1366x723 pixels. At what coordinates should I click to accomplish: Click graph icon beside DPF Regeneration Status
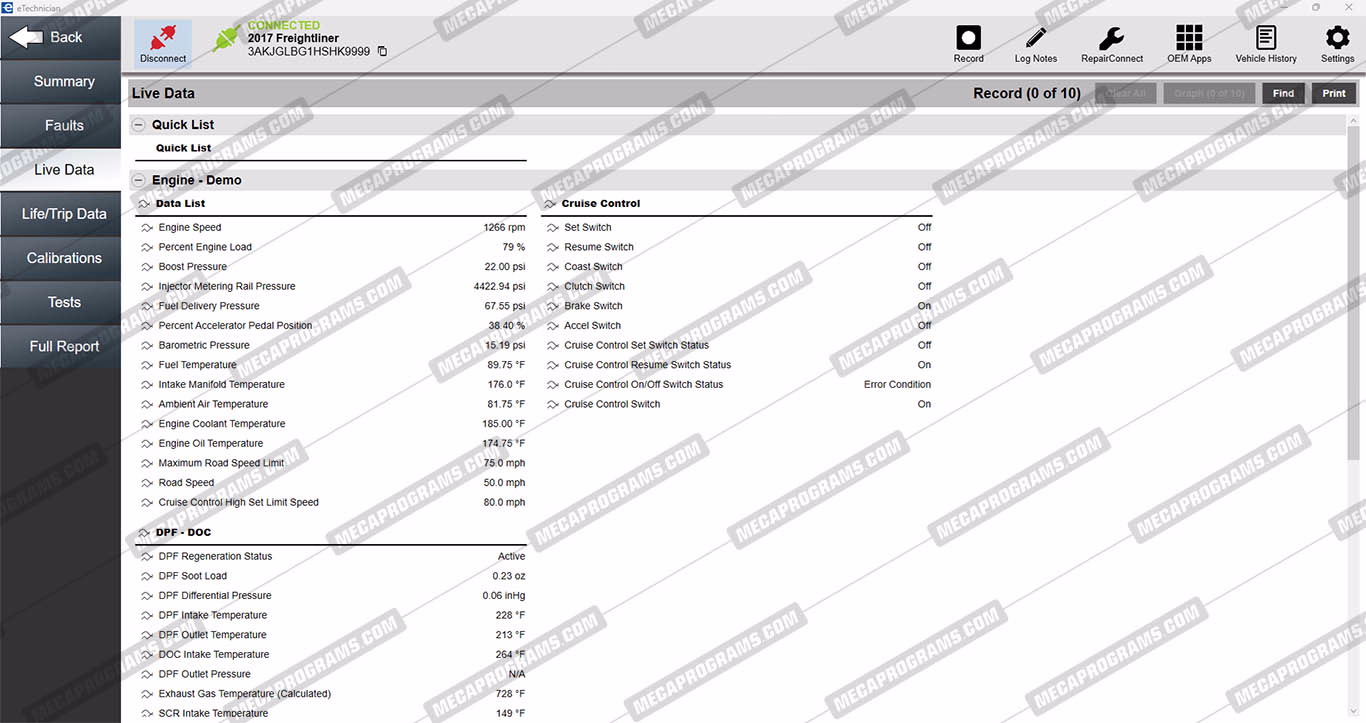[147, 556]
